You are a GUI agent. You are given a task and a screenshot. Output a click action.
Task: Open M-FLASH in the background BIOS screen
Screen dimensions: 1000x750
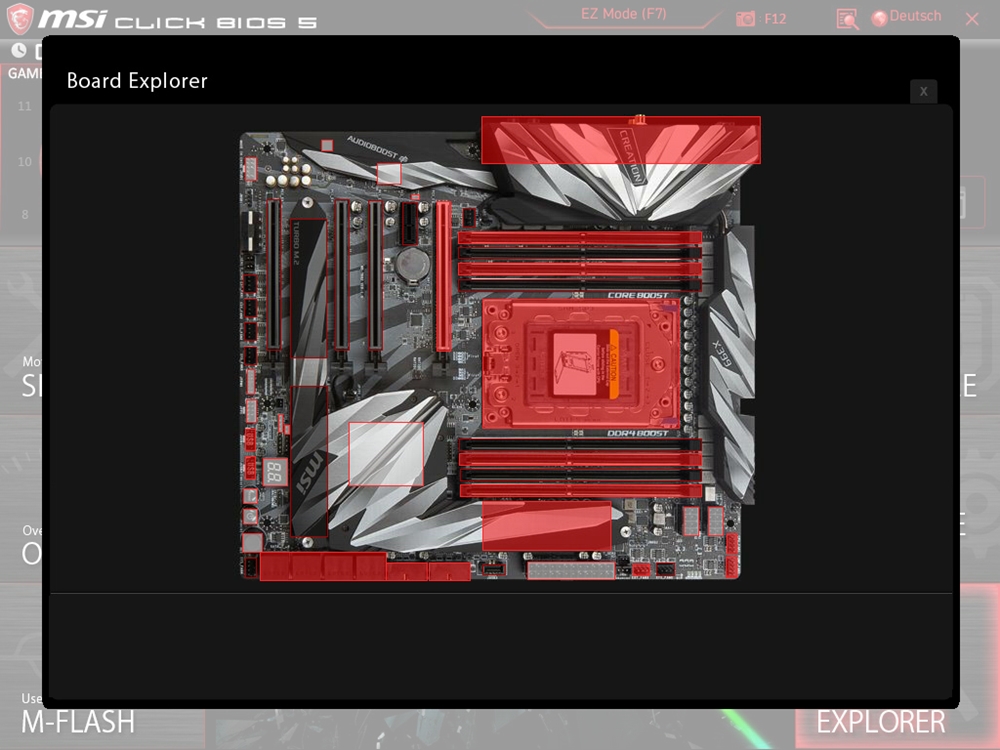point(78,722)
